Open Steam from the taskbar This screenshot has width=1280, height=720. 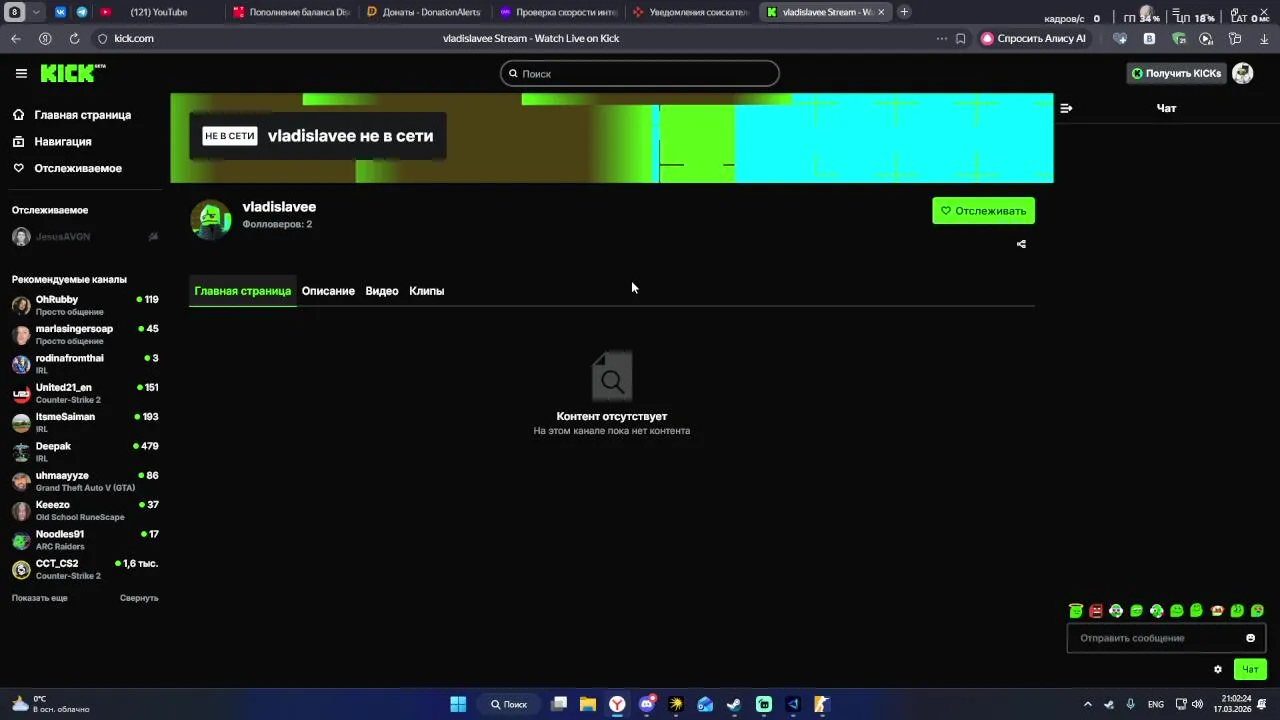pyautogui.click(x=734, y=704)
